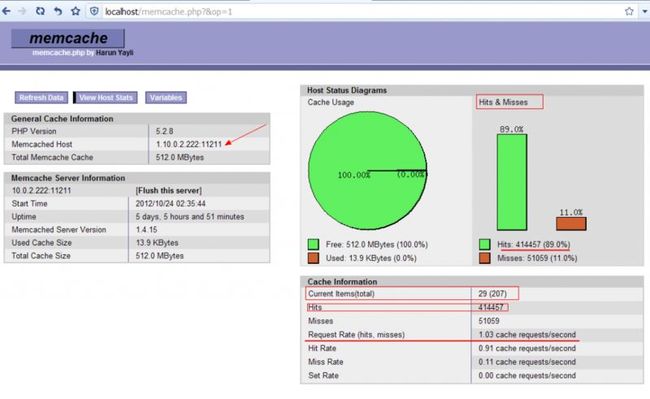Select the Uptime value 5 days, 5 hours and 51 minutes
The image size is (650, 399).
point(190,217)
